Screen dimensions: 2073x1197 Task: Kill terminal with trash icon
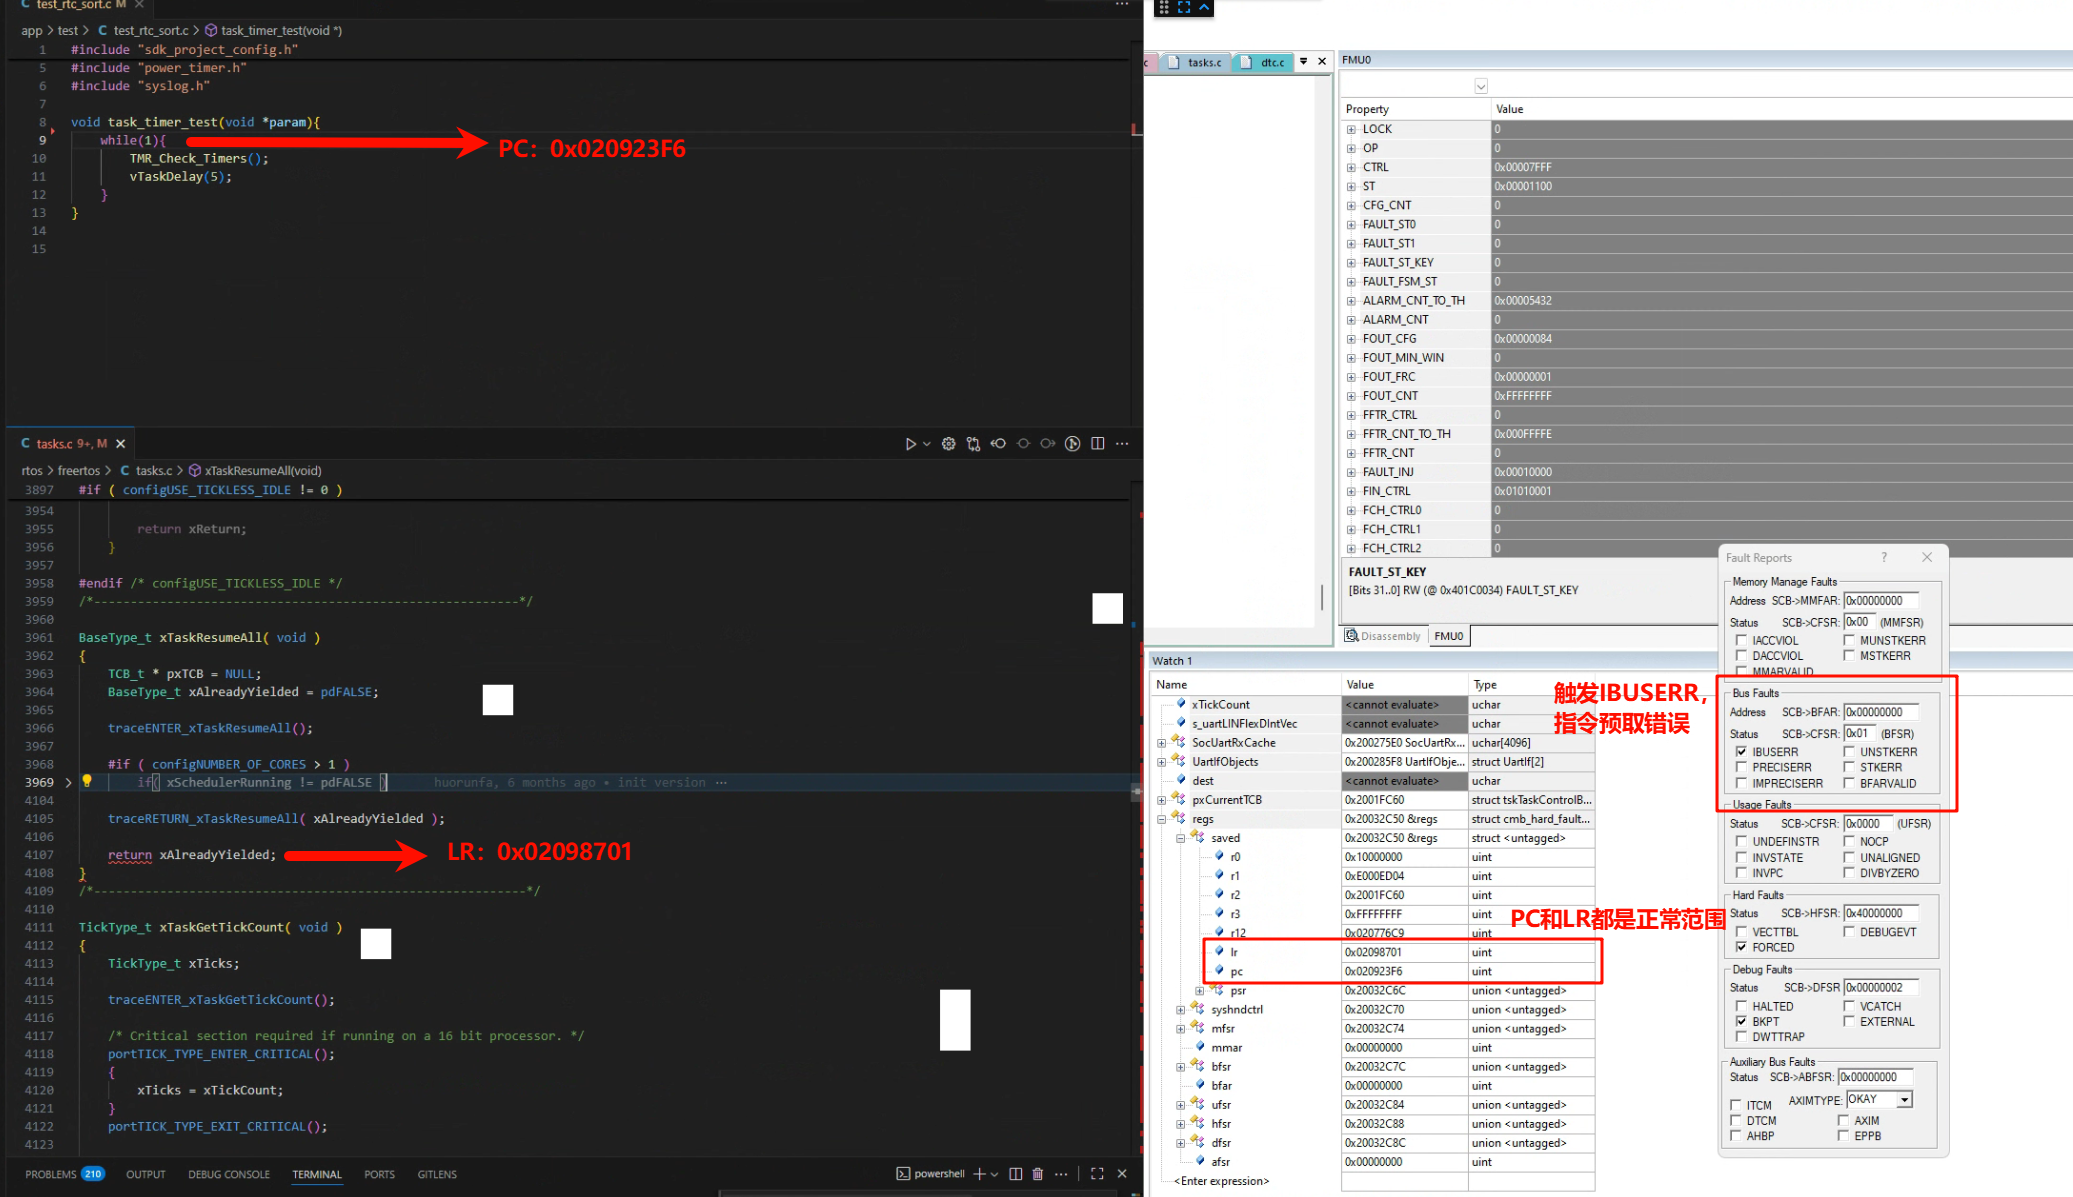(x=1038, y=1174)
